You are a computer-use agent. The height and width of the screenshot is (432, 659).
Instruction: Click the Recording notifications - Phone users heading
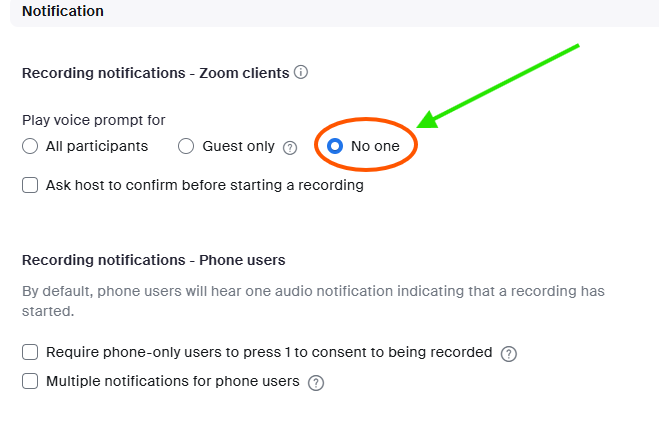153,260
